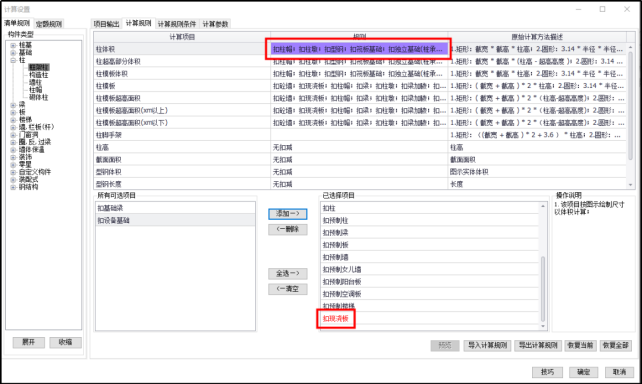The image size is (642, 384).
Task: Switch to the 计算参数 tab
Action: point(215,24)
